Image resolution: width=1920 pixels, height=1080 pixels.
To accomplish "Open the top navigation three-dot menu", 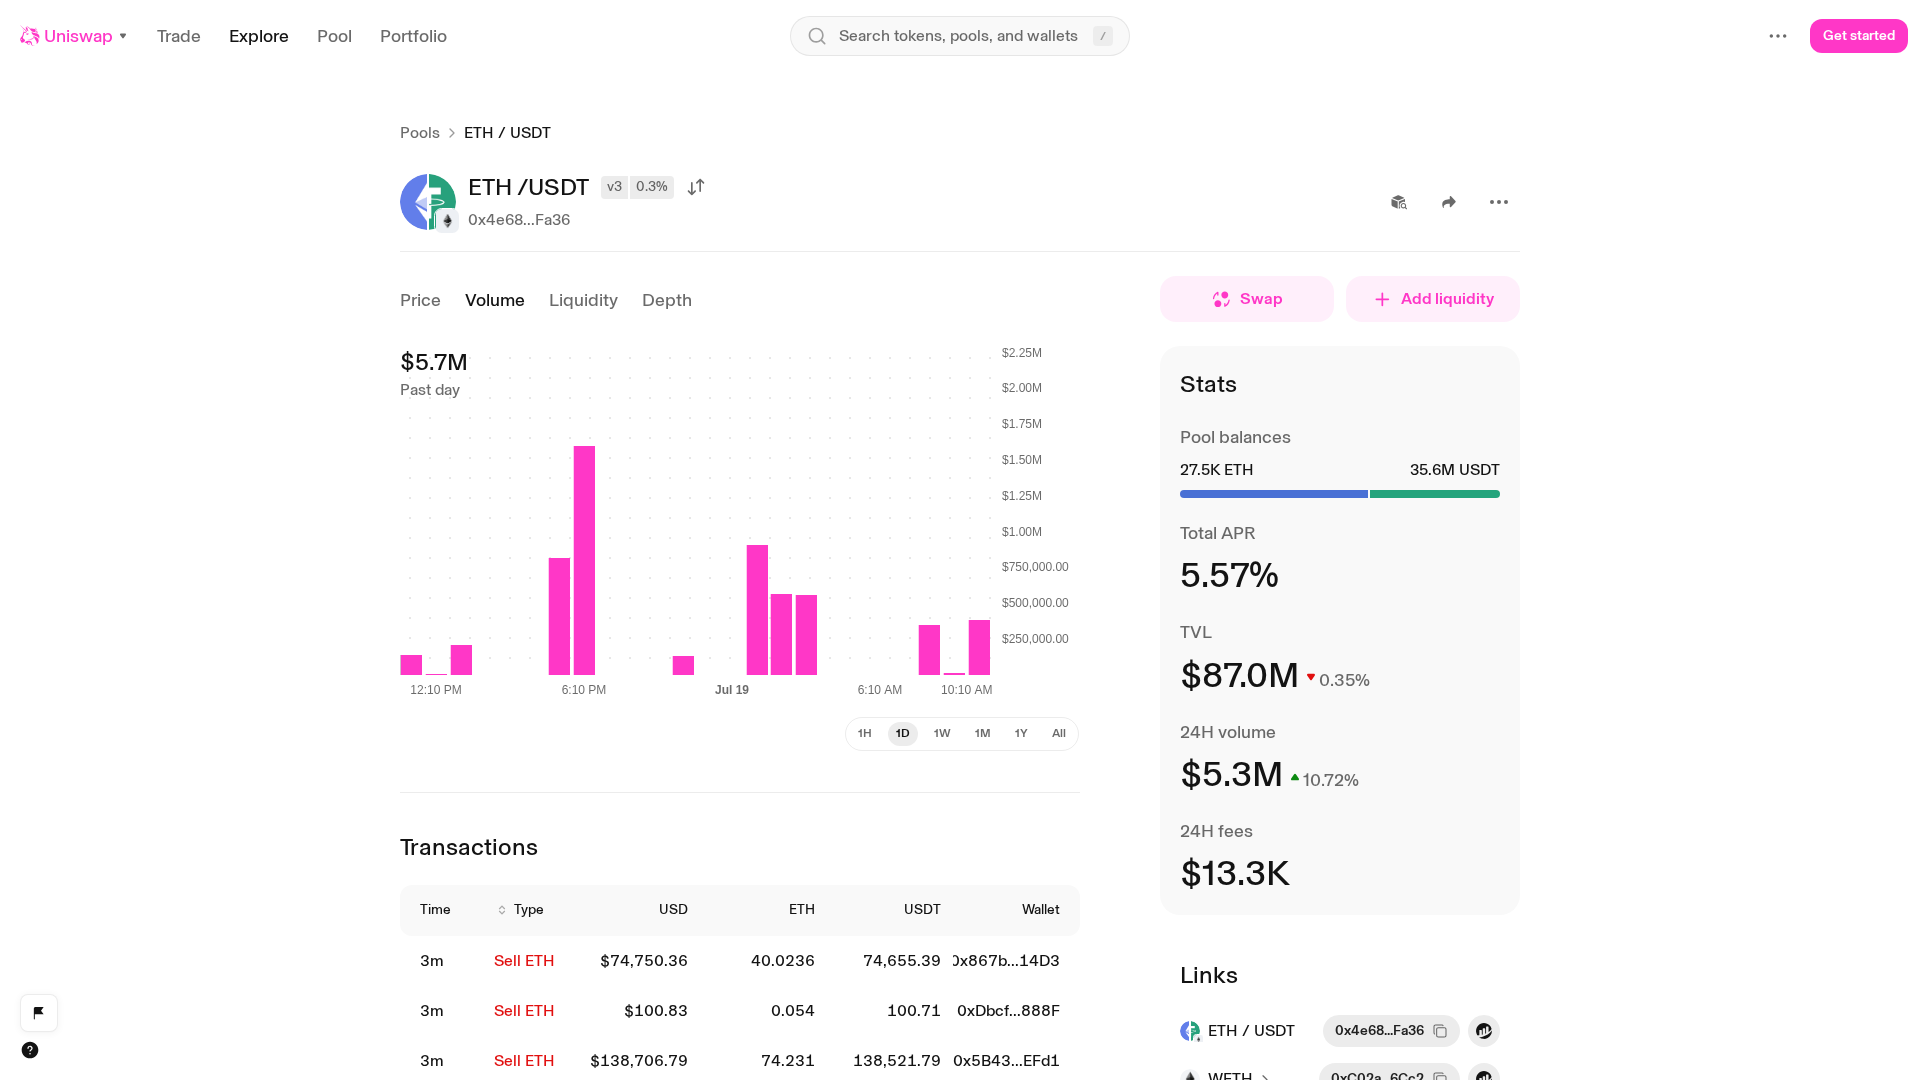I will click(1778, 36).
